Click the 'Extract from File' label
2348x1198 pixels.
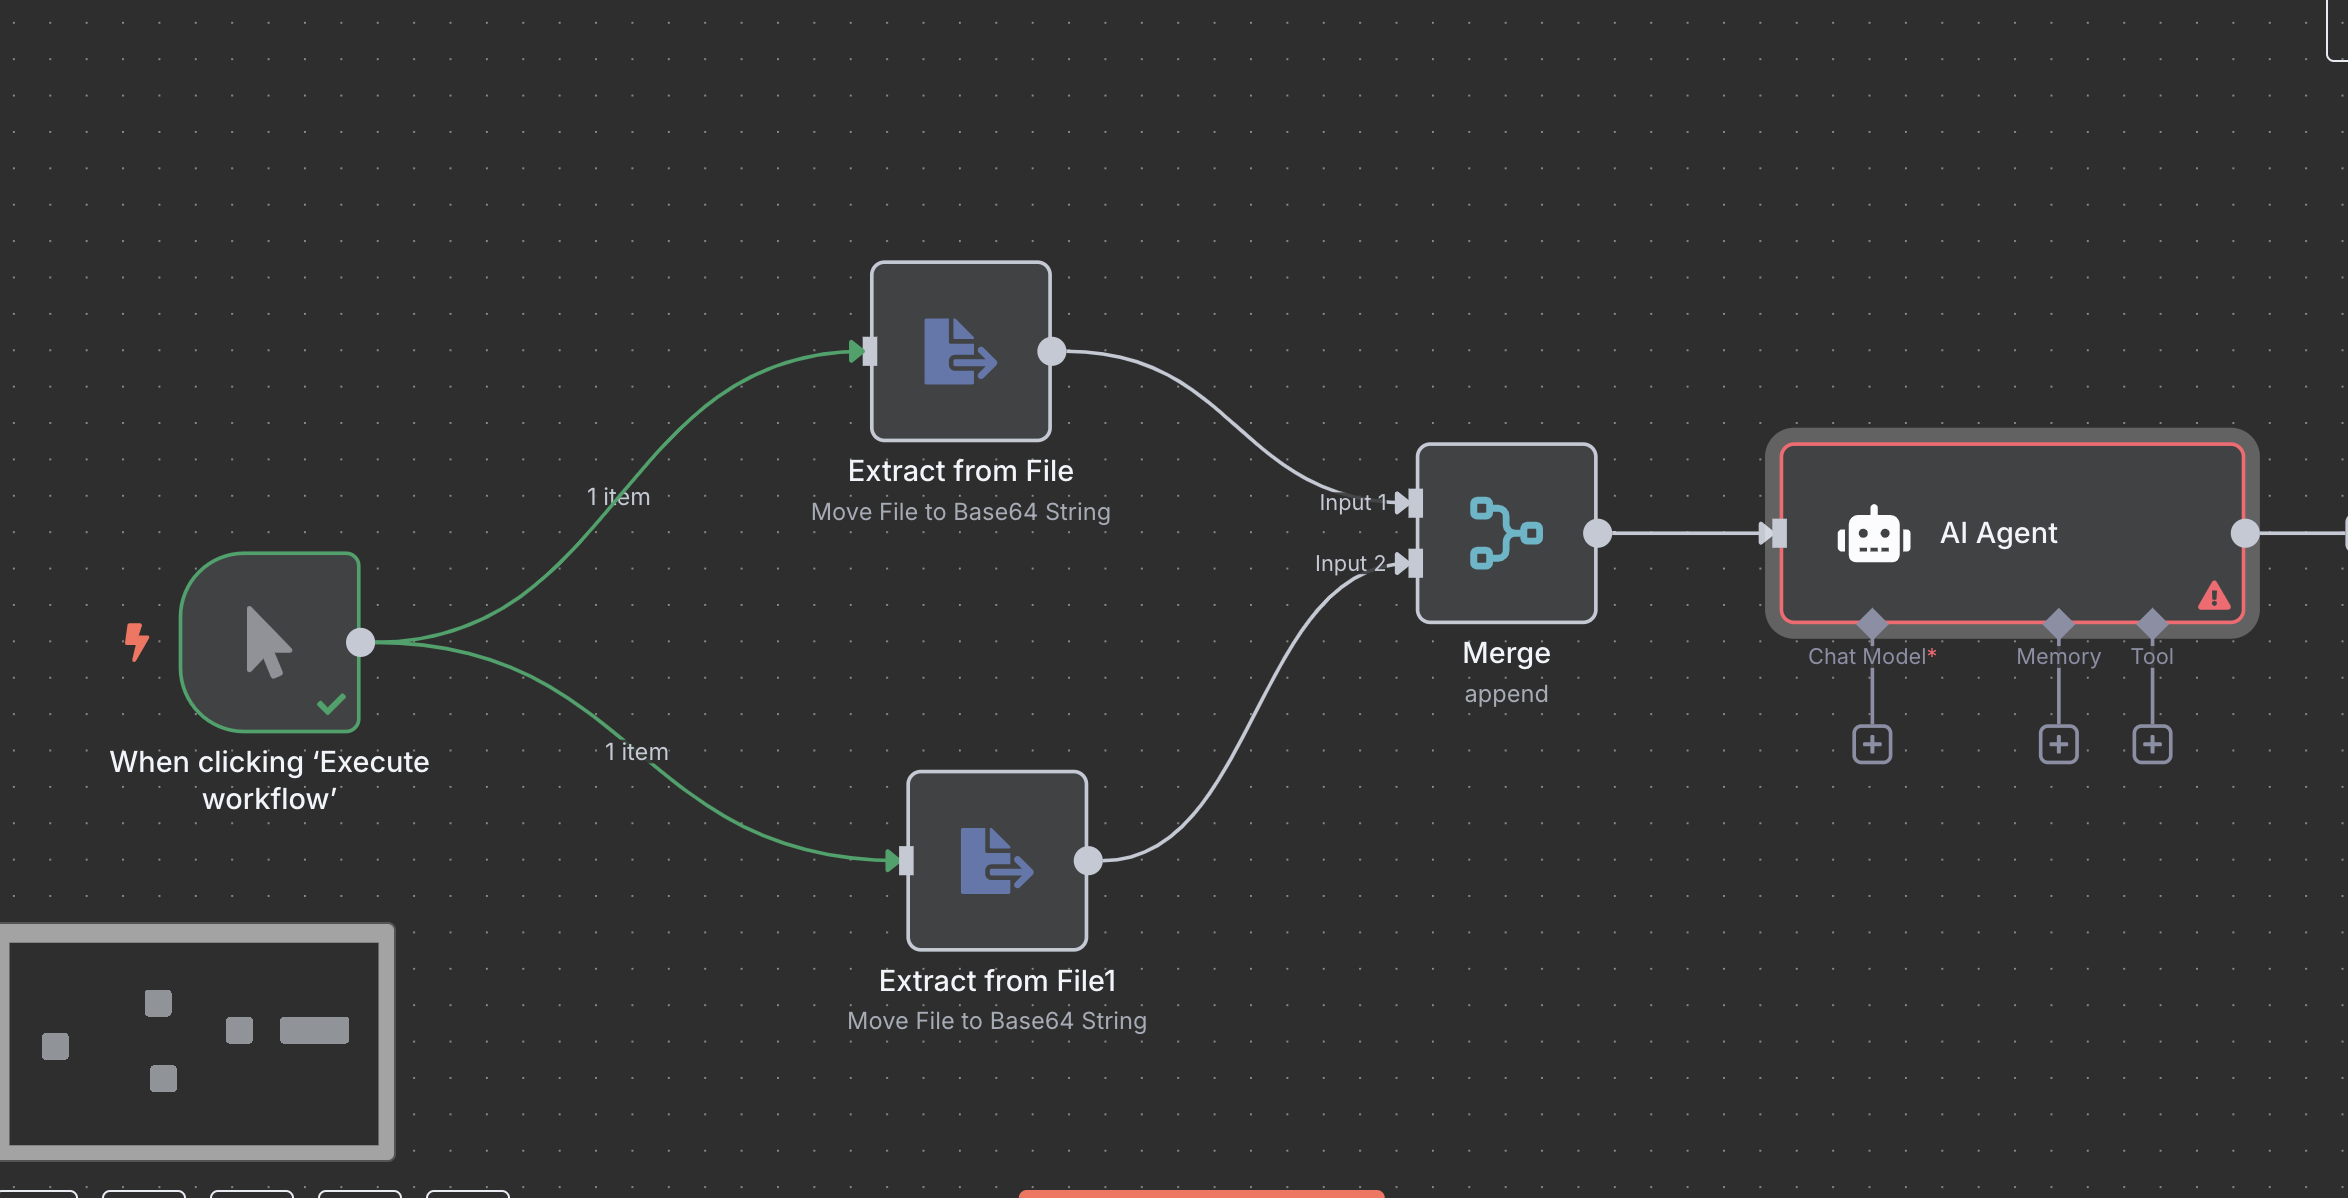pos(961,471)
